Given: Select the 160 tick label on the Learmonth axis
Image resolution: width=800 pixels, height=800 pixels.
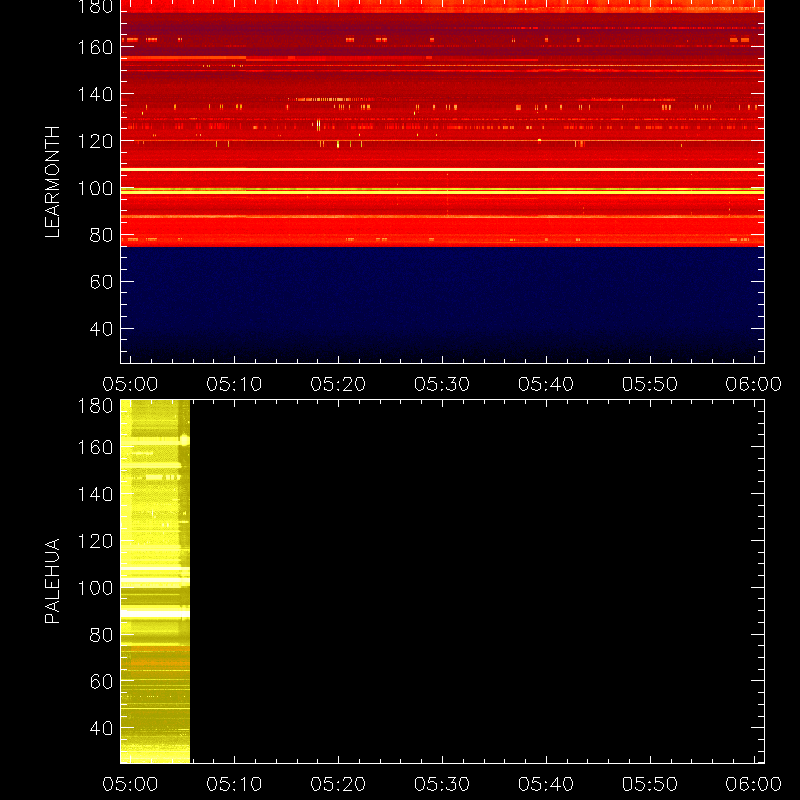Looking at the screenshot, I should (x=95, y=47).
